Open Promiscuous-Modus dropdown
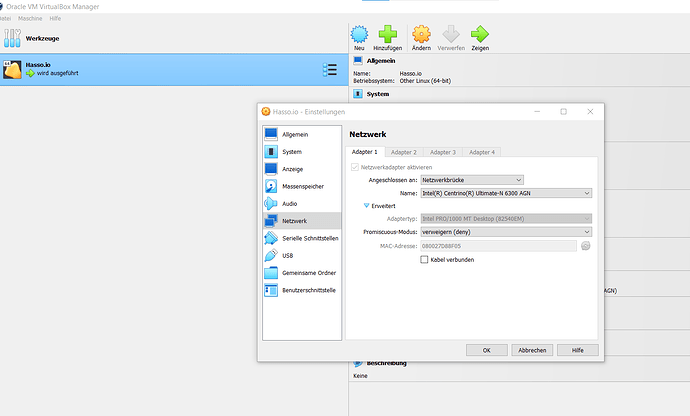Screen dimensions: 690x416 506,232
